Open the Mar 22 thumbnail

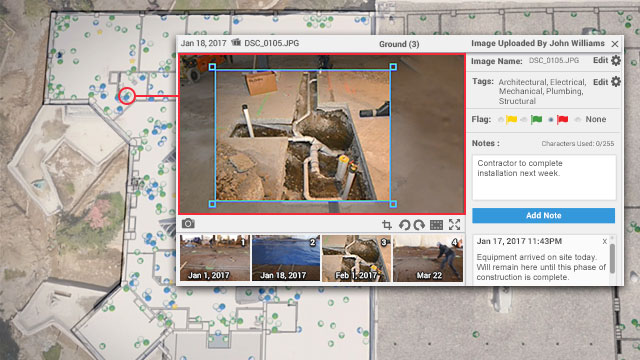[x=428, y=258]
